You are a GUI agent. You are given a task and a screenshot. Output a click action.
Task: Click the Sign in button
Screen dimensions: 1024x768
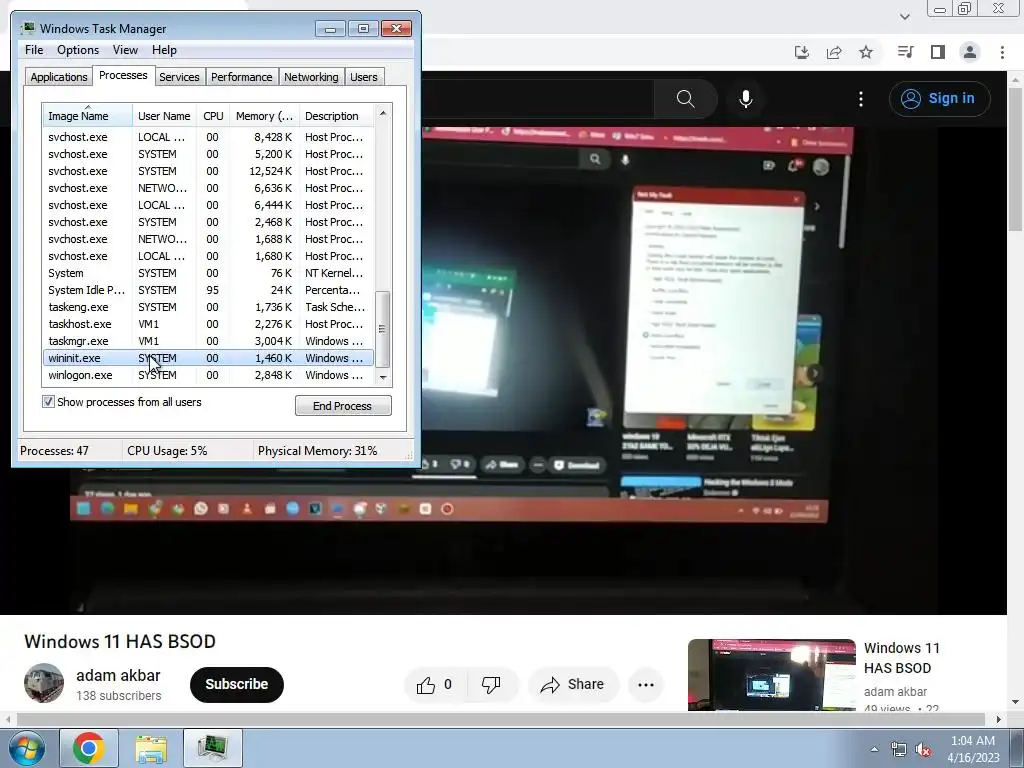(x=939, y=99)
